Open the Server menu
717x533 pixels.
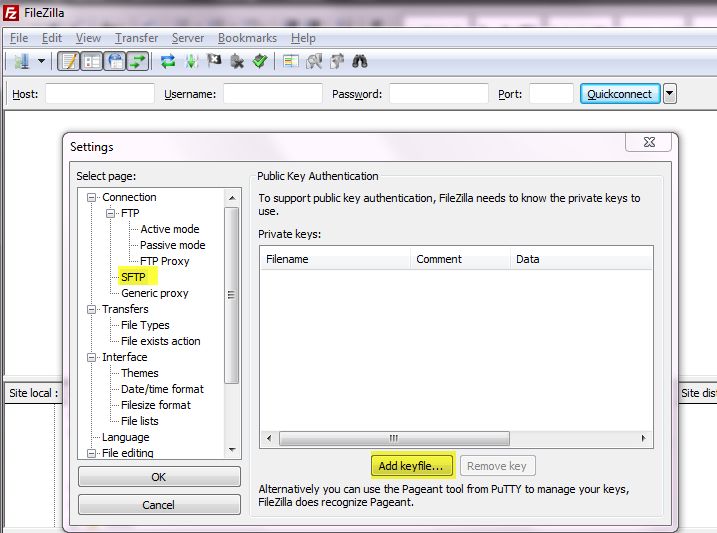coord(188,38)
